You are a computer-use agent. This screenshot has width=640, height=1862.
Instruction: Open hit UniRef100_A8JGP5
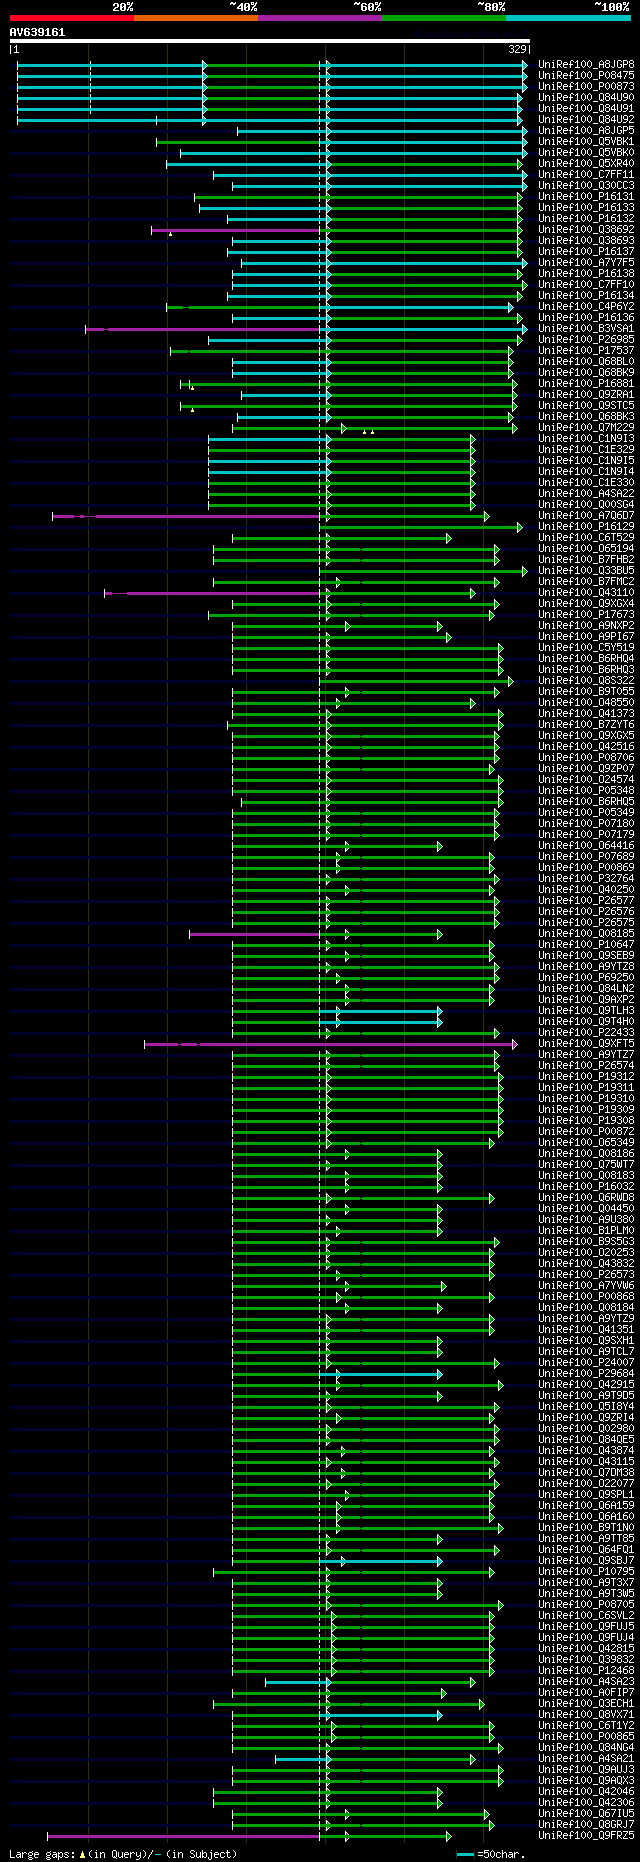point(586,130)
